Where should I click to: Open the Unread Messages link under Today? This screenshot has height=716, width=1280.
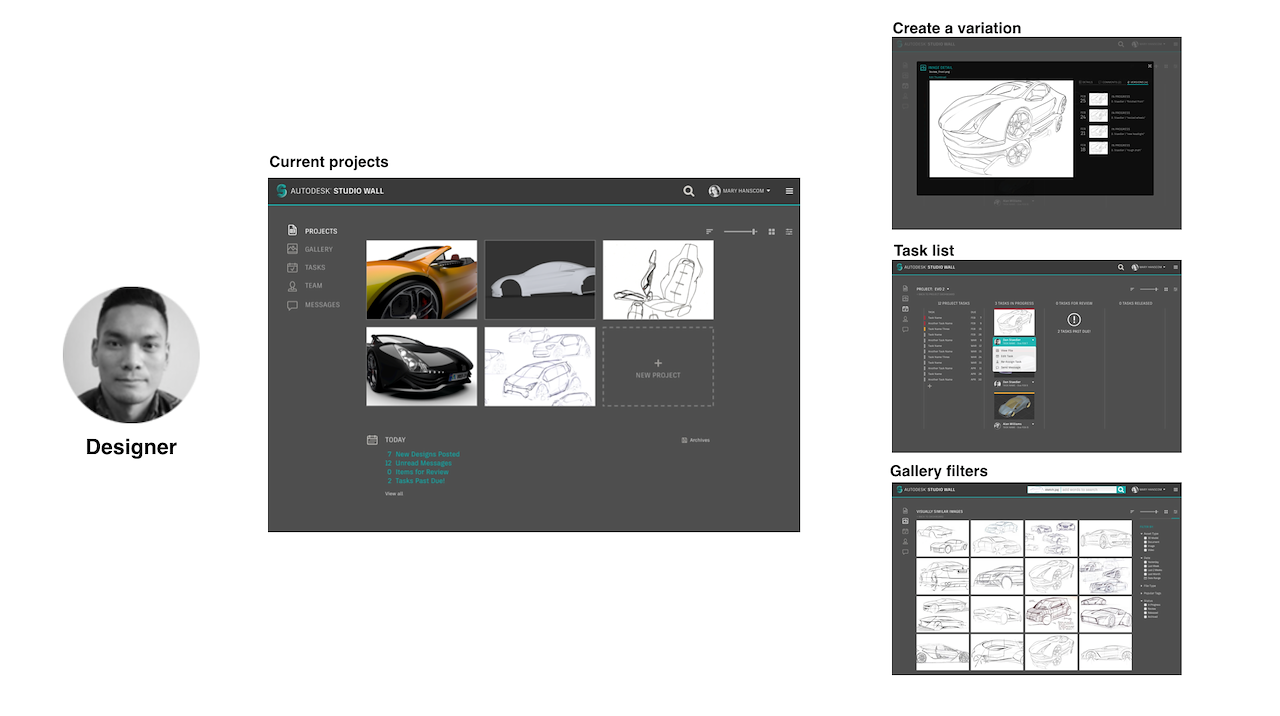point(418,463)
